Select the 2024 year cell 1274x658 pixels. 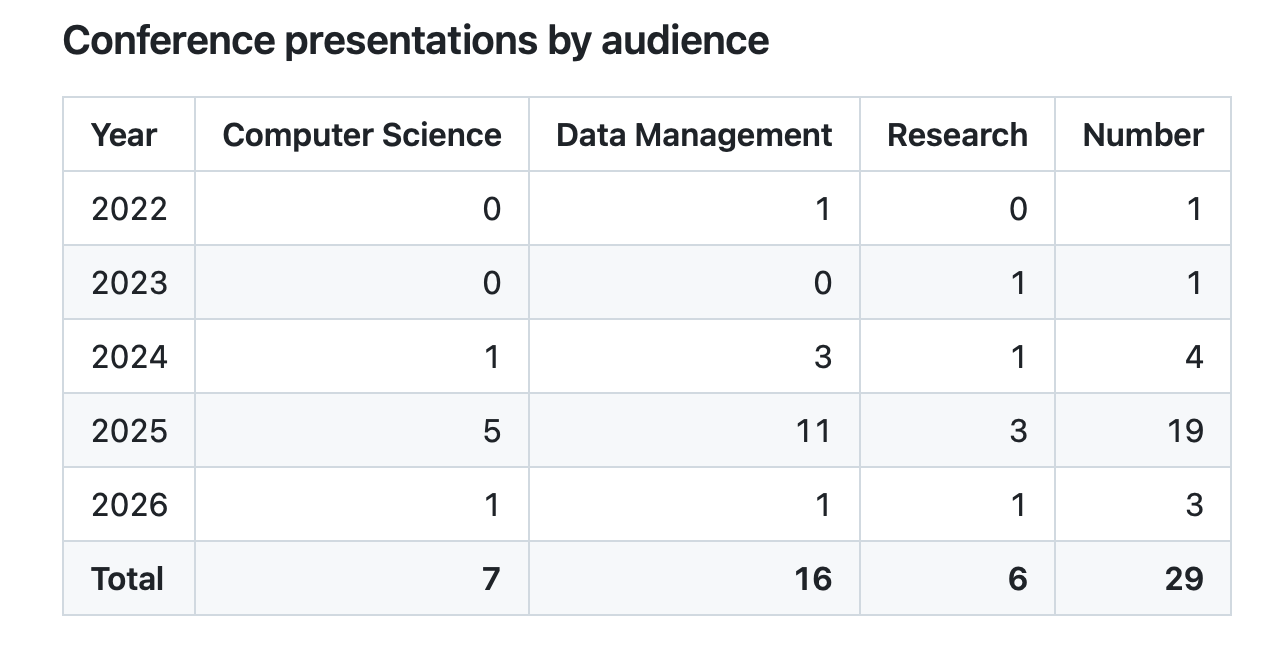(x=129, y=357)
